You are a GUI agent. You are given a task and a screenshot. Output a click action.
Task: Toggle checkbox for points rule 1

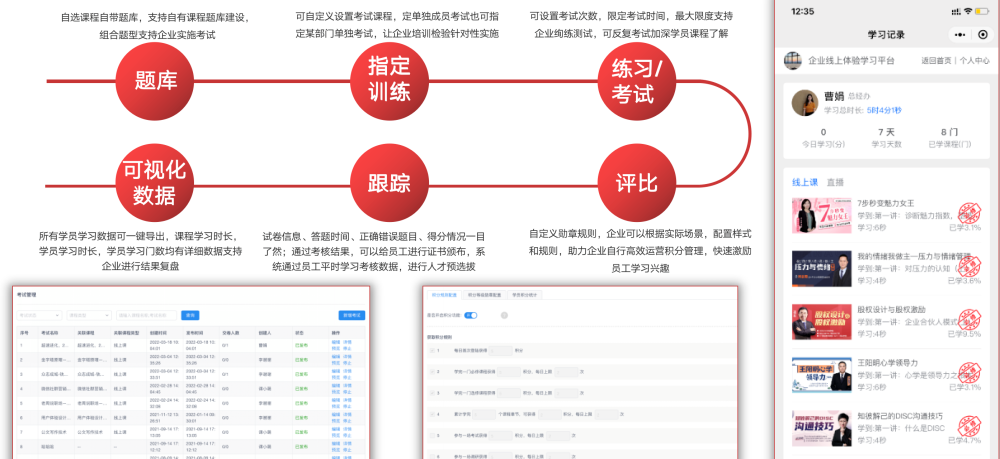point(432,351)
